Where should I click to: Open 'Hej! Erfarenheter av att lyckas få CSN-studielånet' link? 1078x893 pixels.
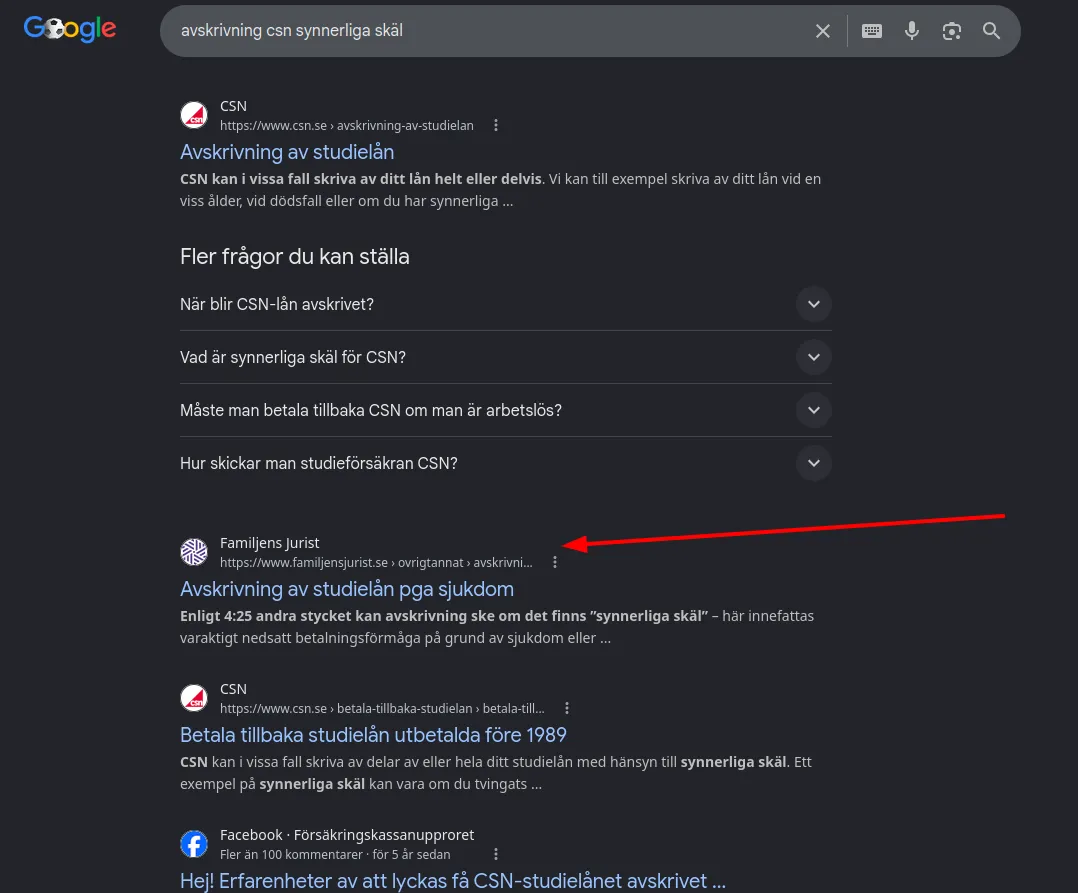click(x=452, y=881)
